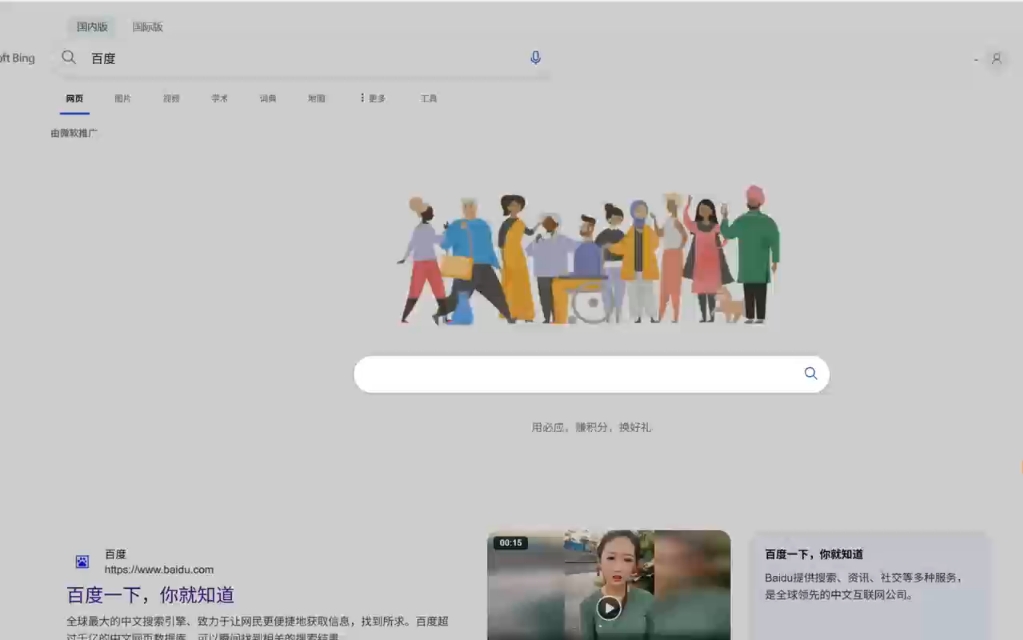This screenshot has height=640, width=1023.
Task: Select the 视频 results tab
Action: click(171, 99)
